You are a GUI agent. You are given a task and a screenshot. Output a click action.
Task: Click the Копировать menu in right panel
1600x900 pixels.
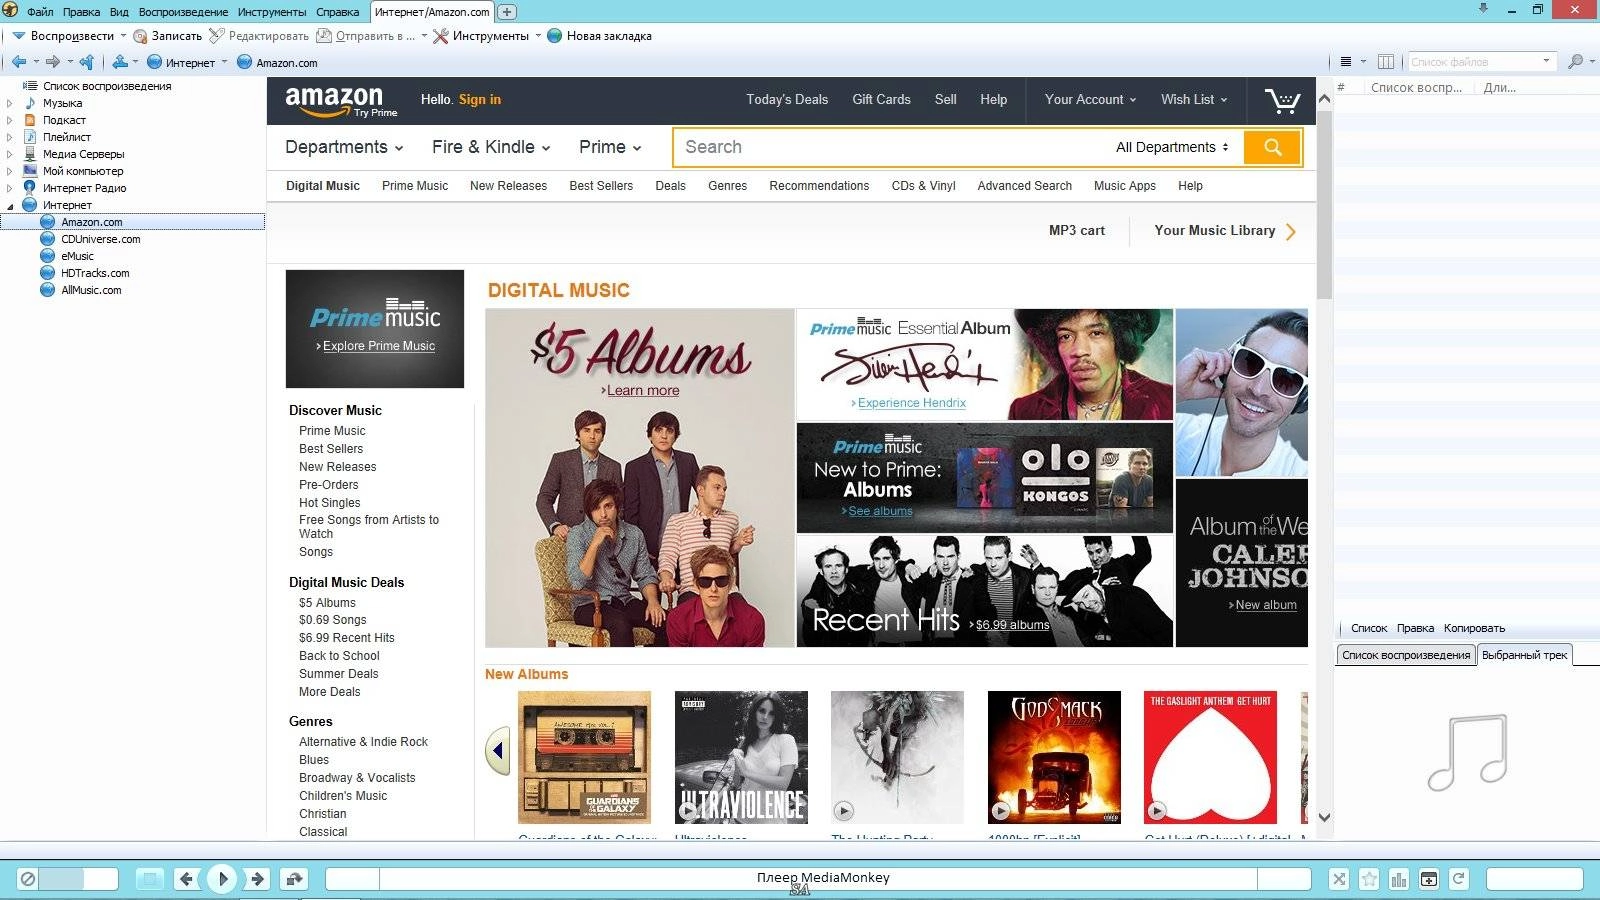coord(1474,629)
